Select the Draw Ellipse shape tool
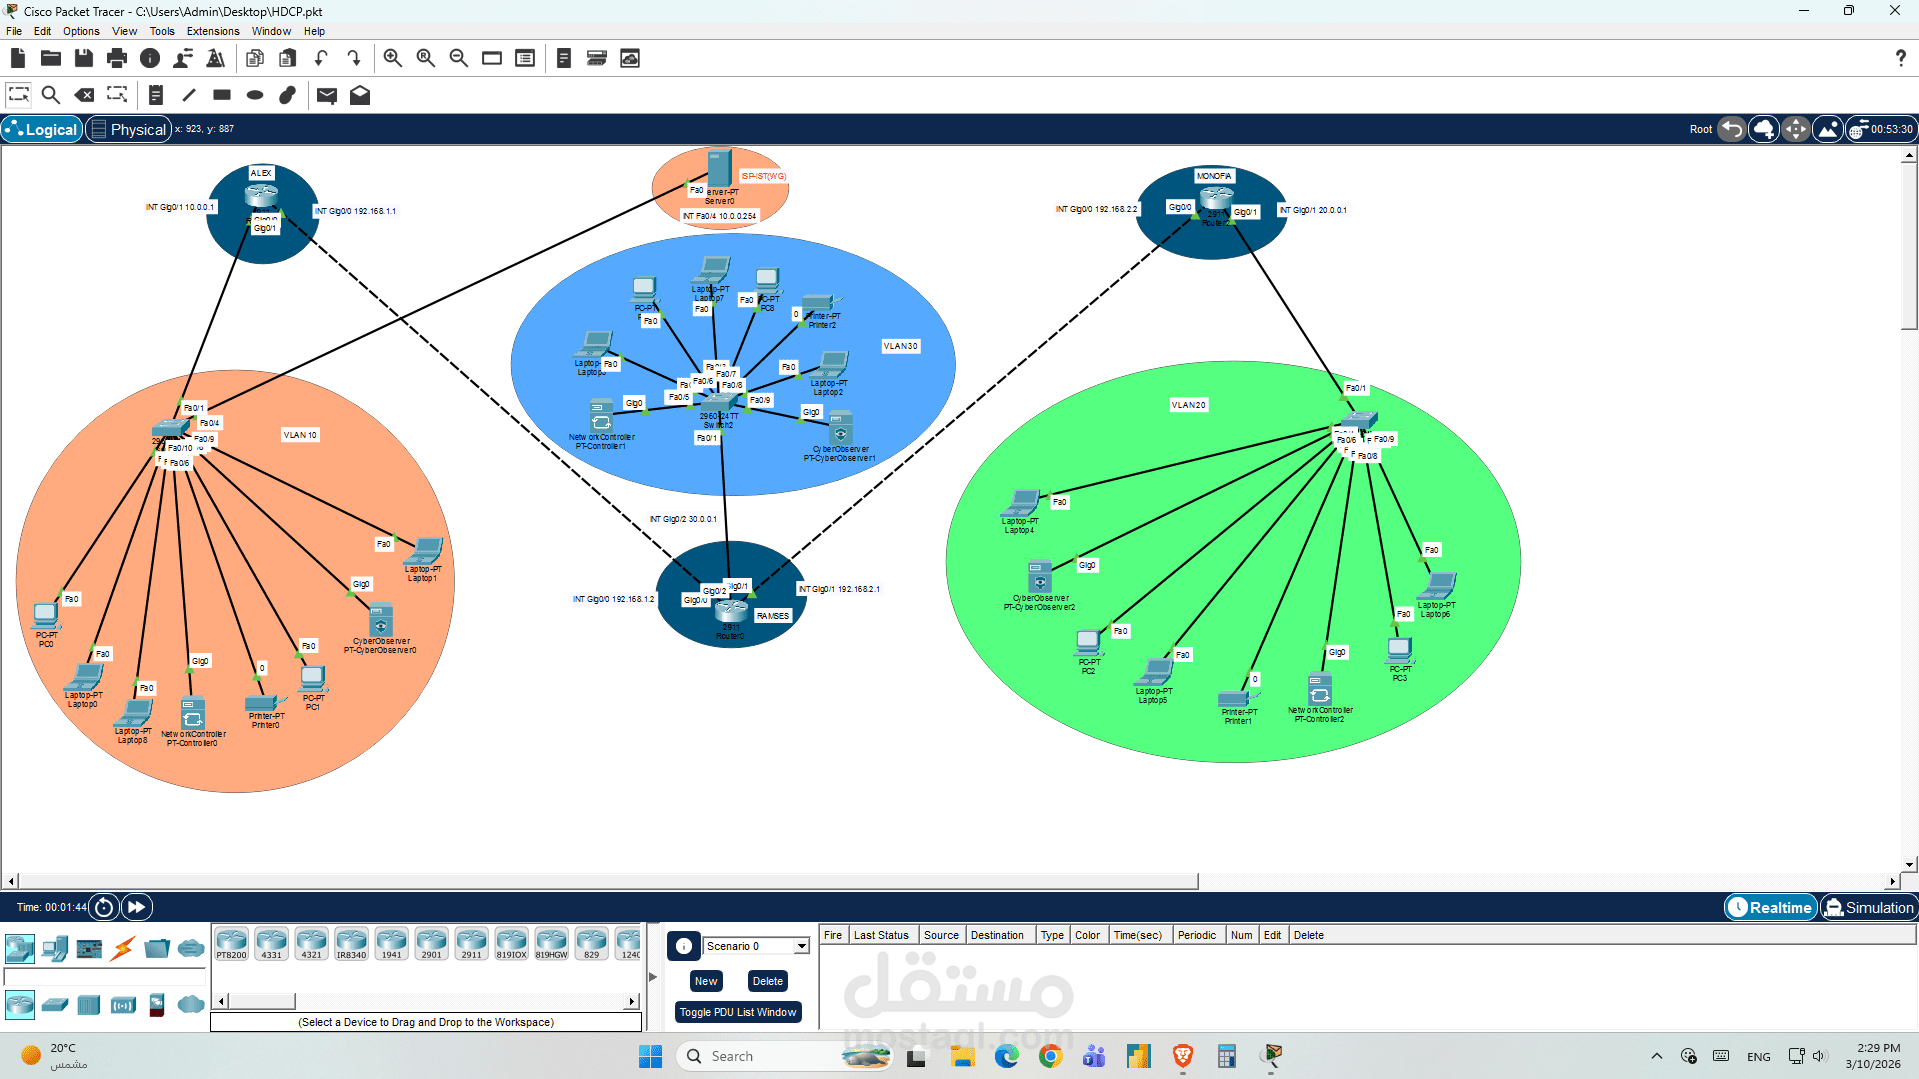Screen dimensions: 1919x1079 point(255,95)
